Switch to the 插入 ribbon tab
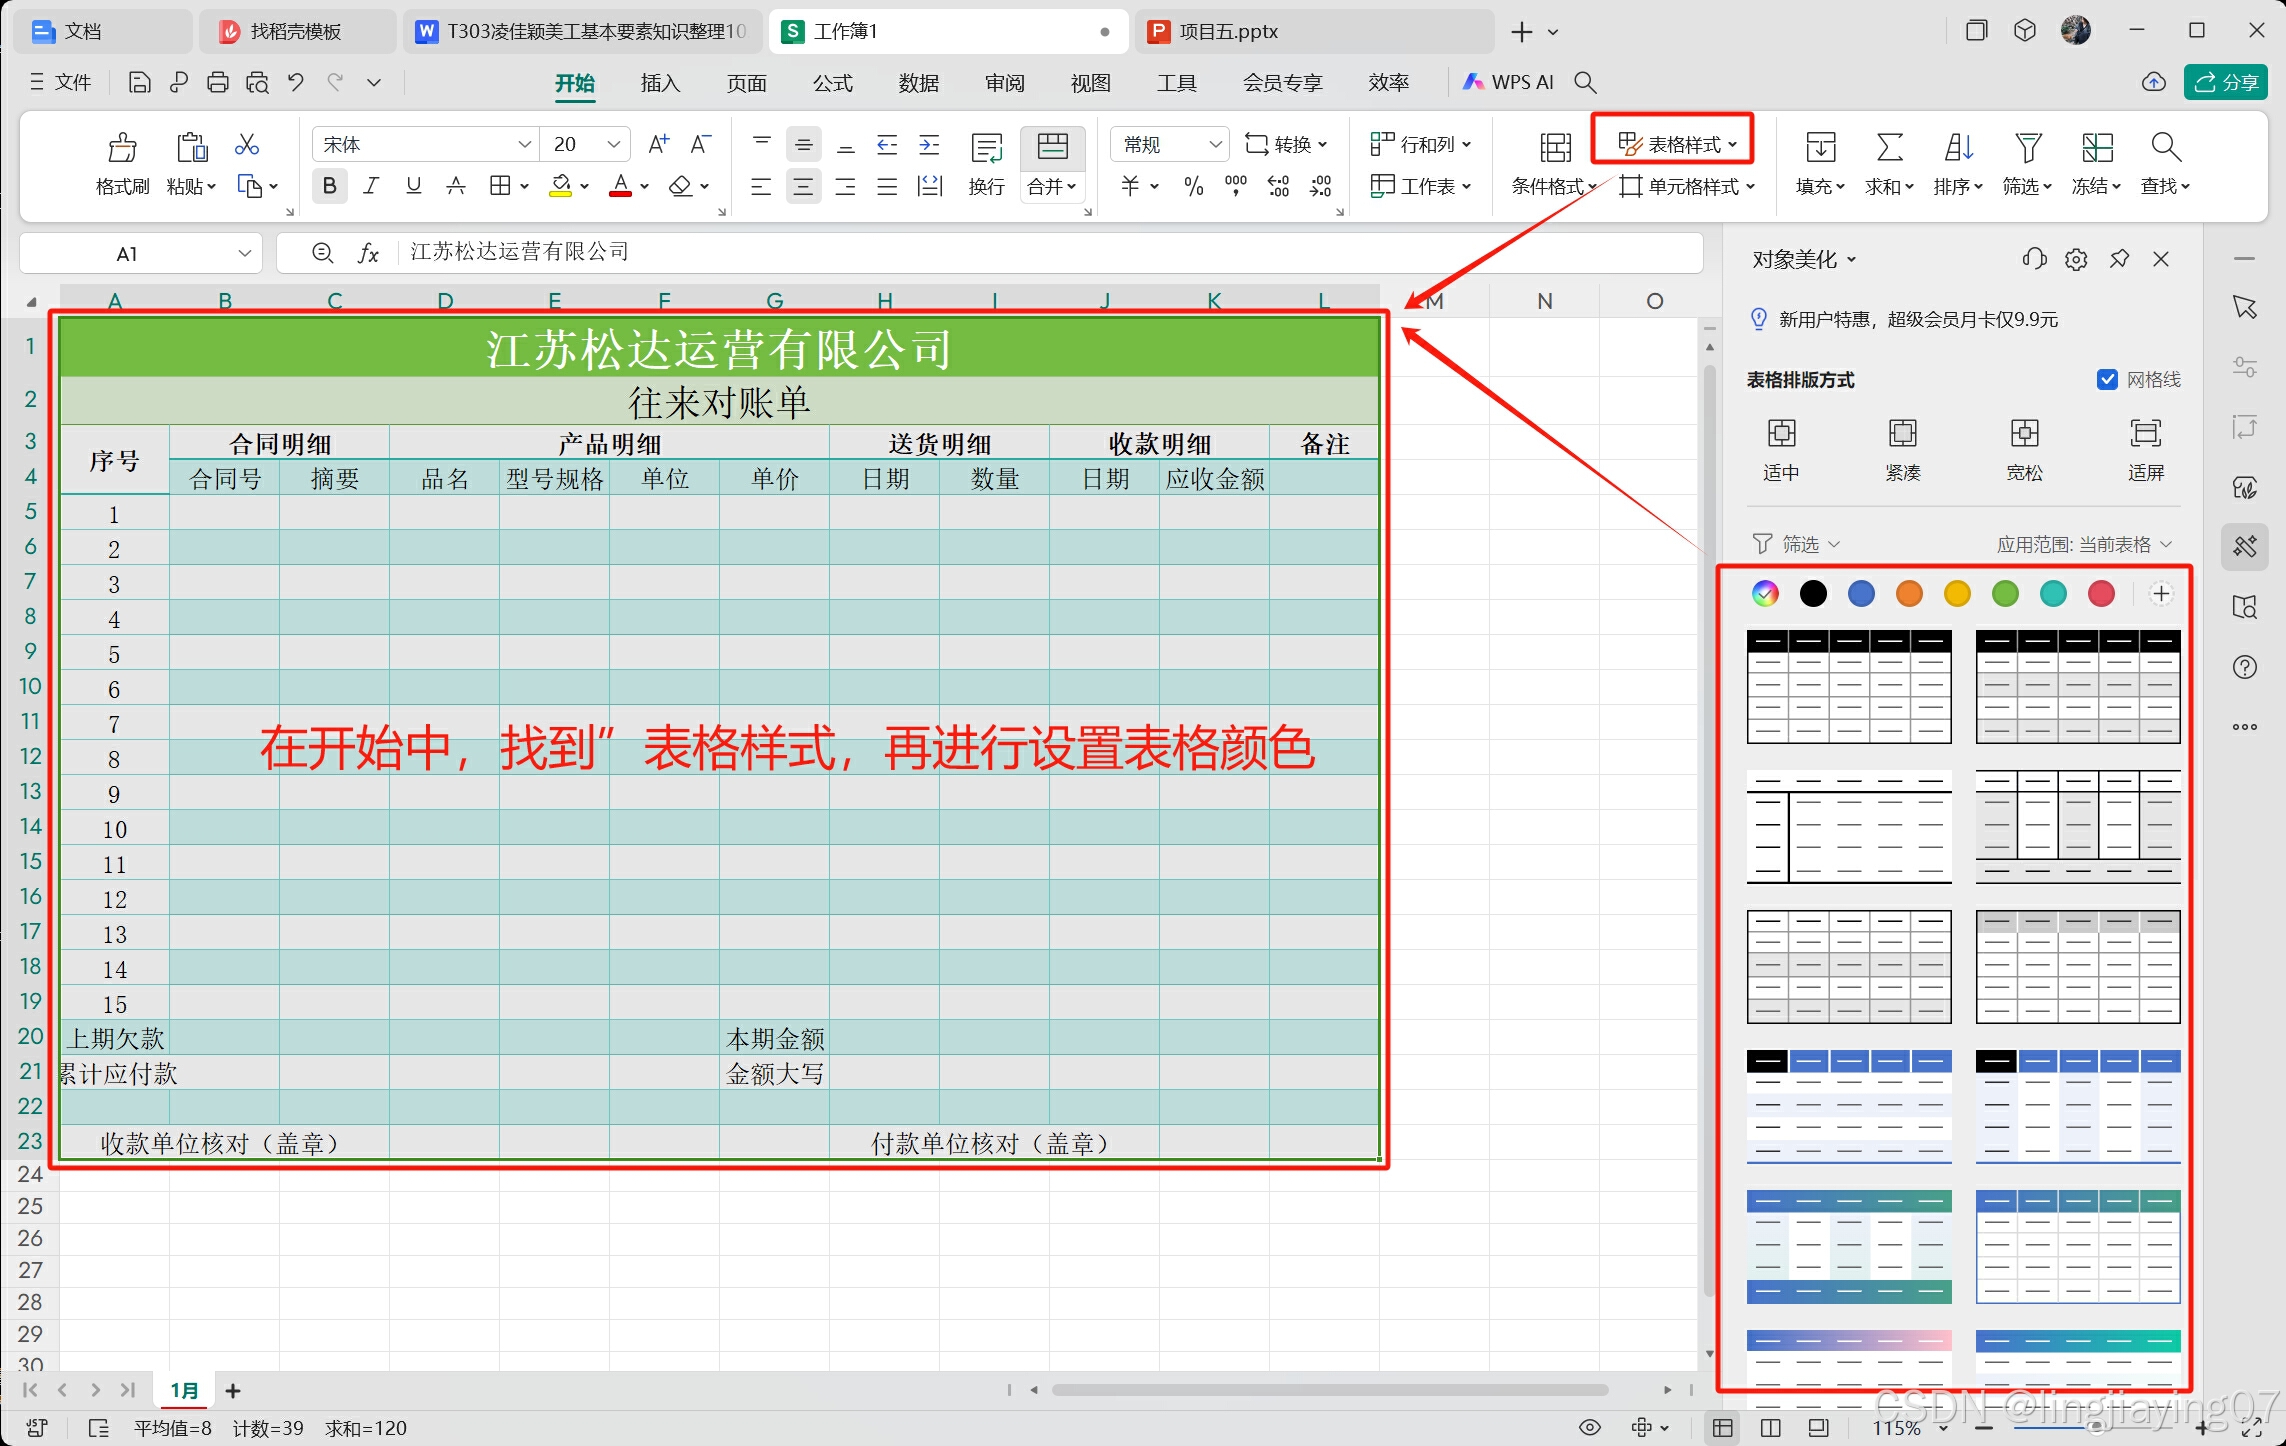 660,83
